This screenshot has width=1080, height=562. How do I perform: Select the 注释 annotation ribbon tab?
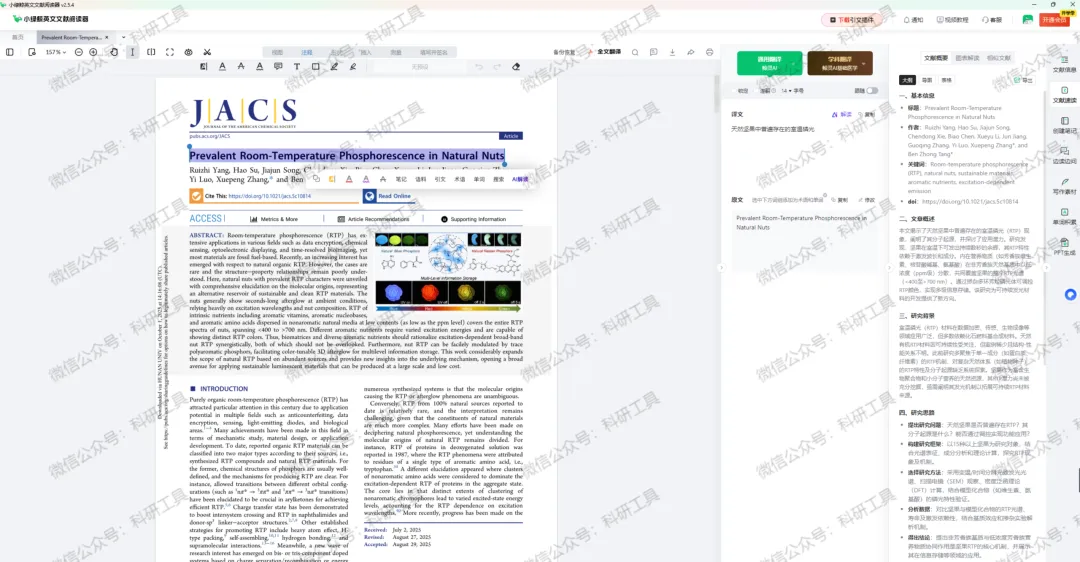point(307,52)
